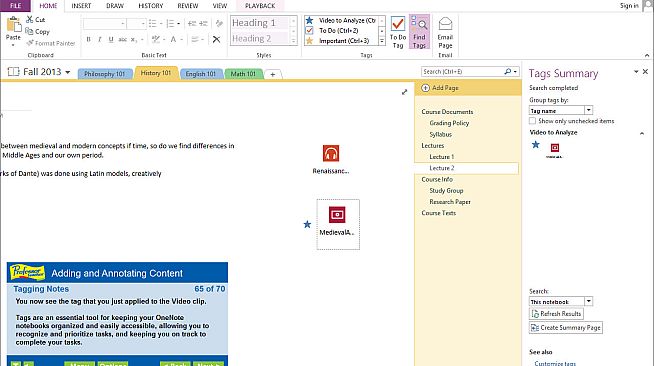The height and width of the screenshot is (366, 654).
Task: Select the MedievalA video file icon
Action: [x=337, y=215]
